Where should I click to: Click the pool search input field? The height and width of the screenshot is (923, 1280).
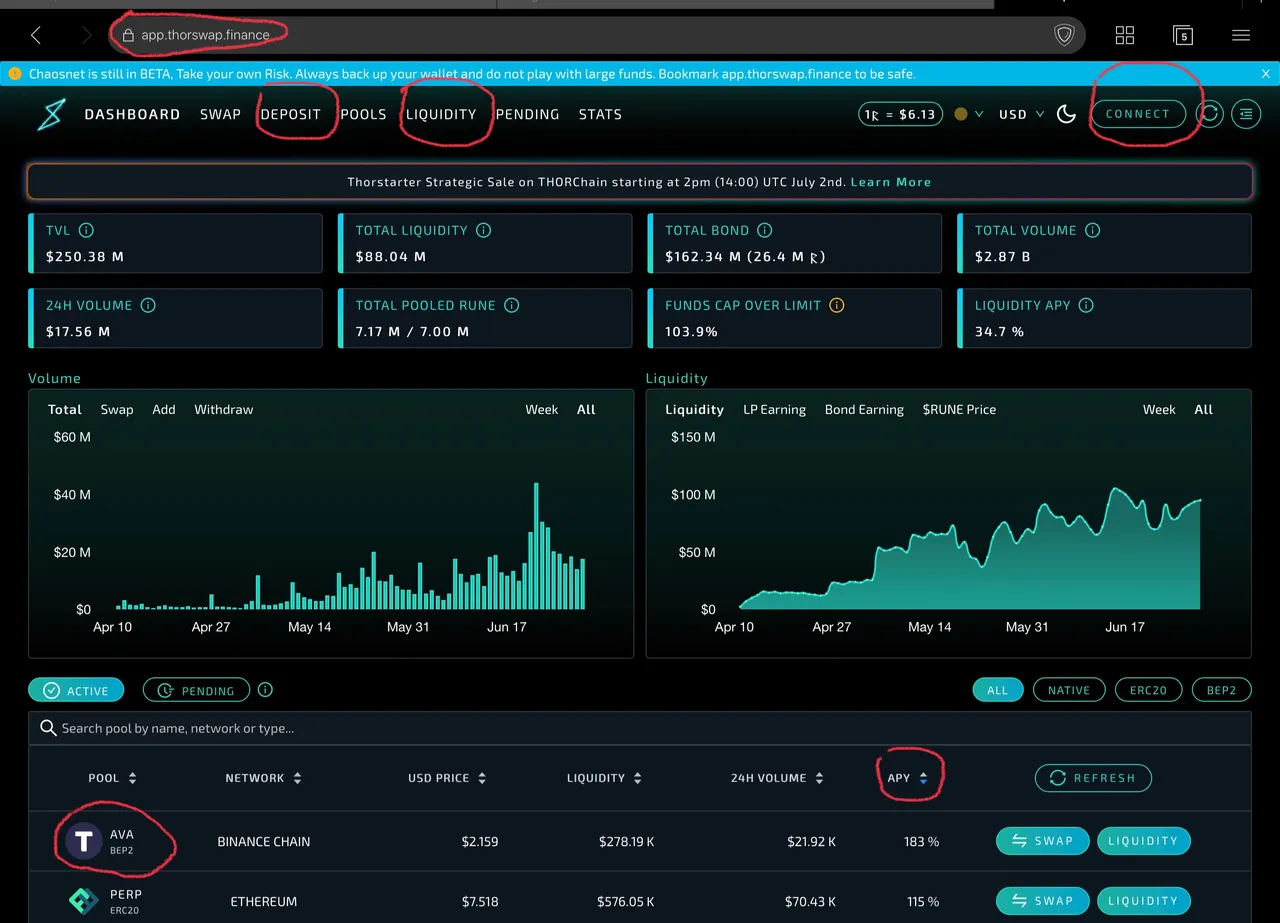(x=640, y=728)
